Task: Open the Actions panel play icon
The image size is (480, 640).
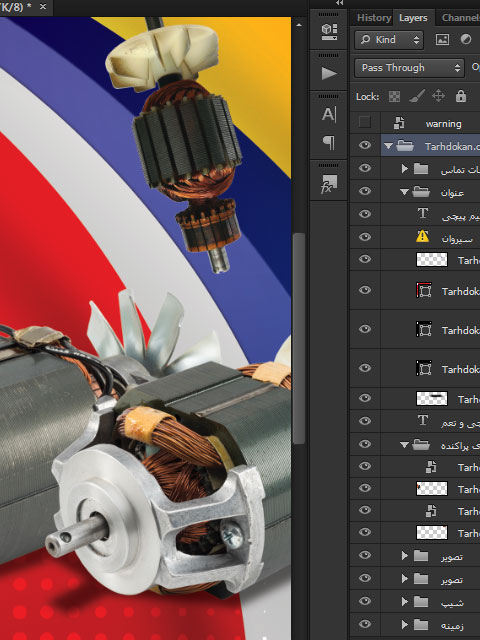Action: (329, 73)
